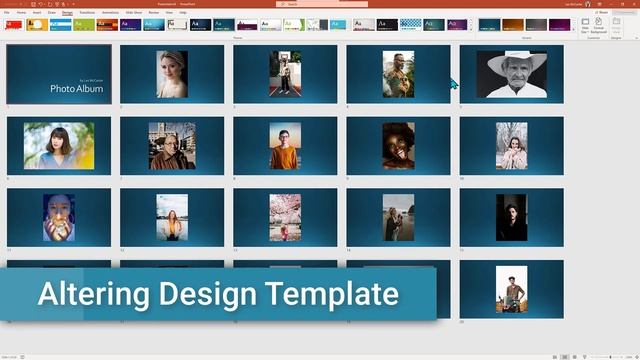Select slide of elderly man with glasses
The height and width of the screenshot is (360, 640).
pyautogui.click(x=172, y=146)
